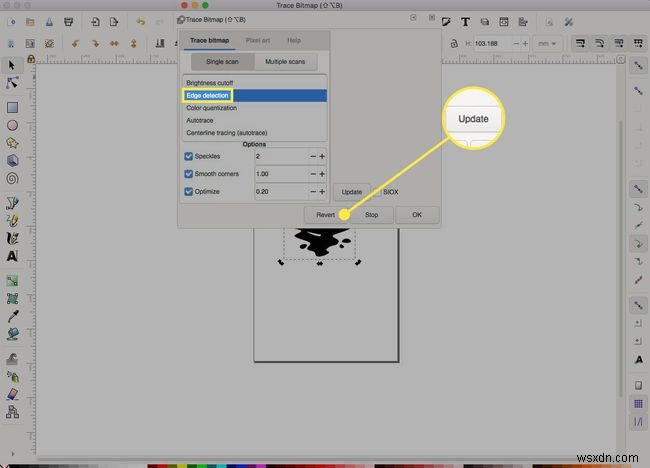This screenshot has width=650, height=468.
Task: Select the Tweak tool
Action: 12,359
